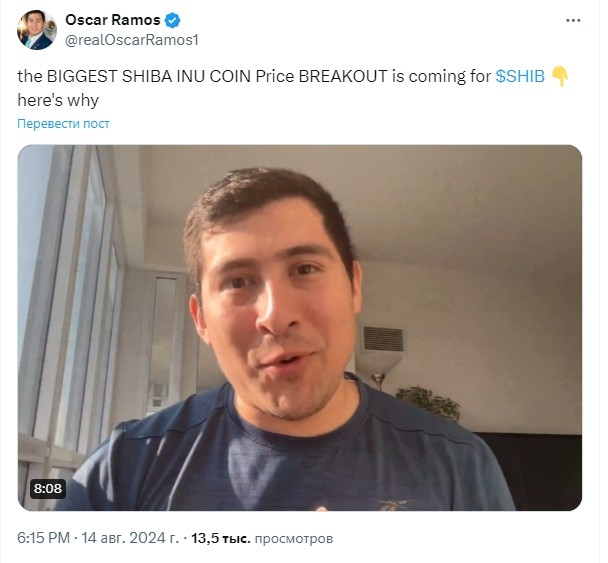Play the video of the man talking
The height and width of the screenshot is (563, 608).
point(300,328)
